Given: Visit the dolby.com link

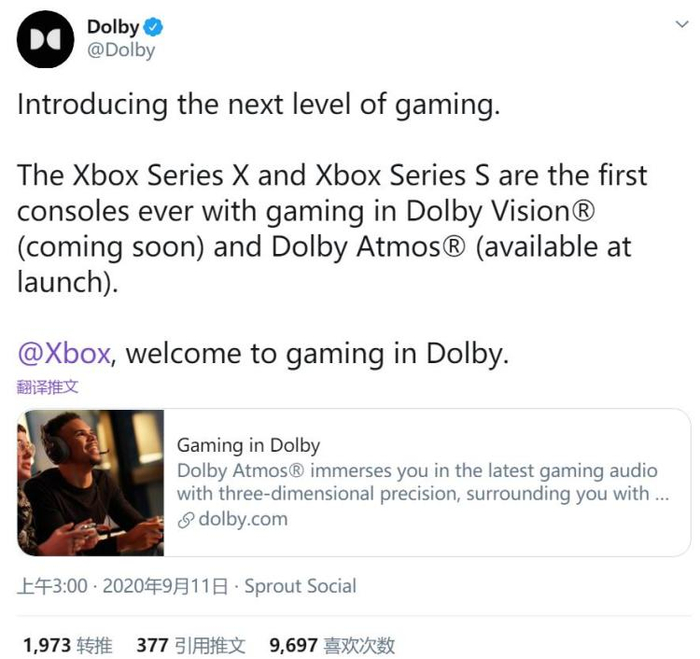Looking at the screenshot, I should click(241, 519).
